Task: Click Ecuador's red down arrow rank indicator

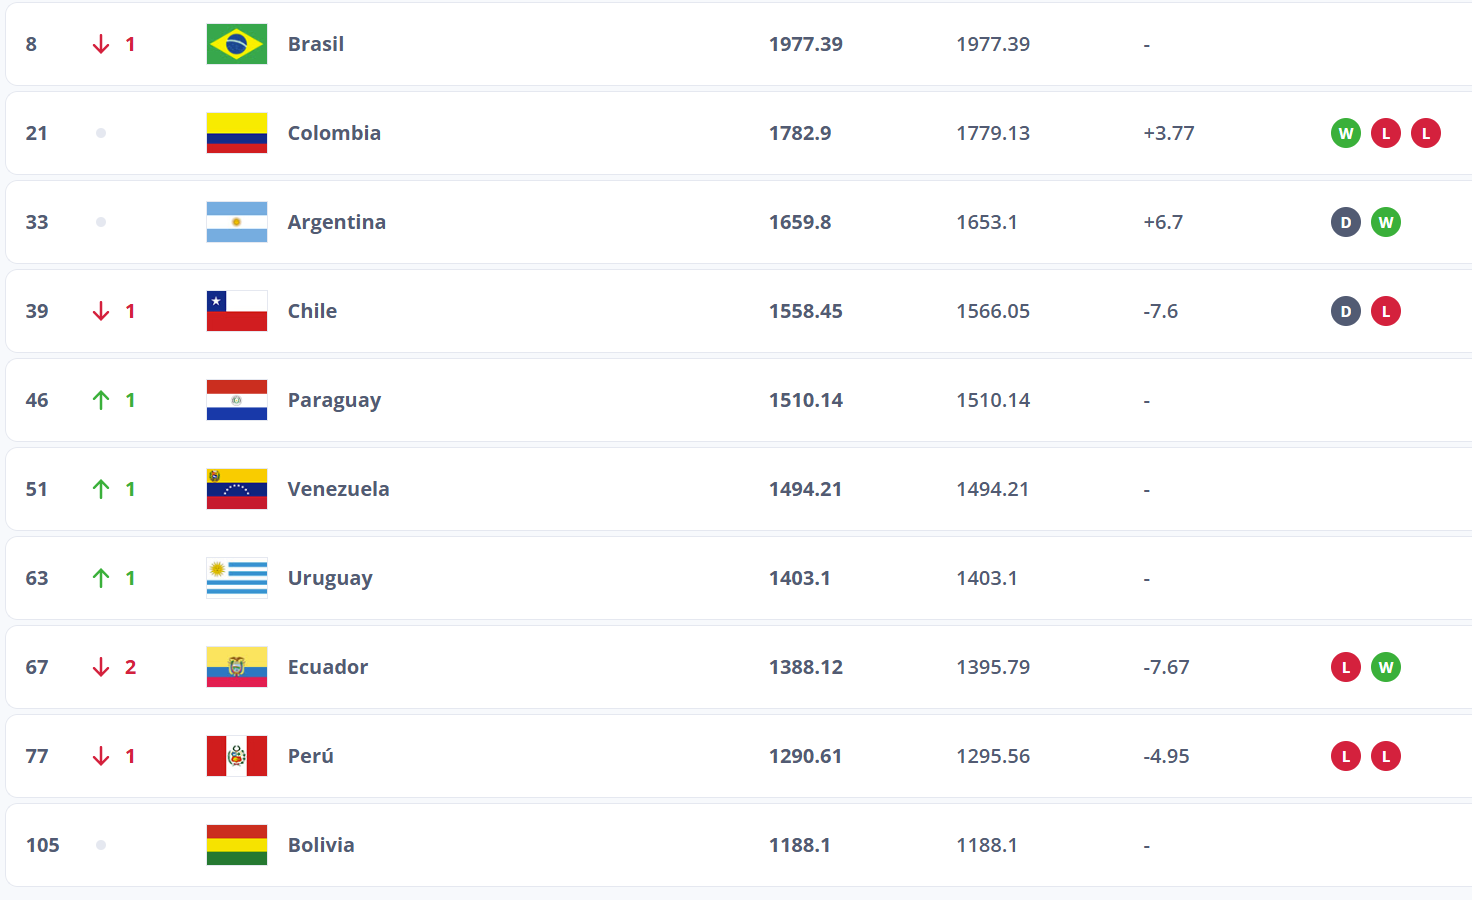Action: click(101, 667)
